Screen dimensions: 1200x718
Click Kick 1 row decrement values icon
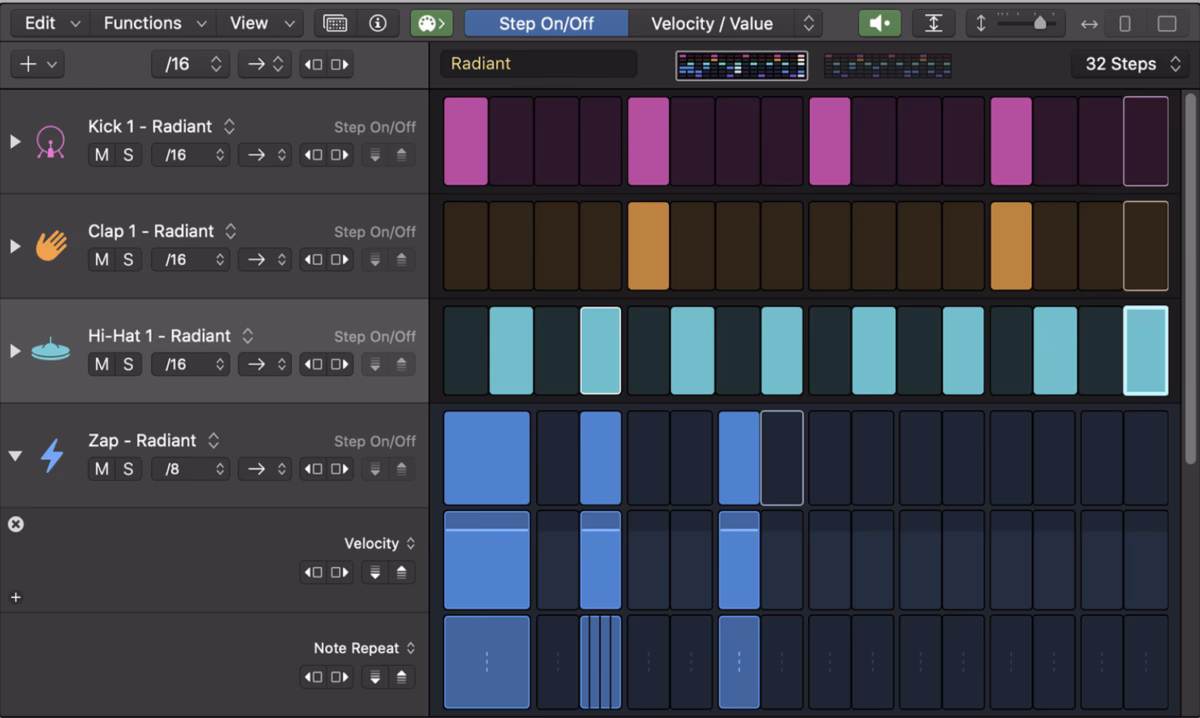tap(374, 155)
